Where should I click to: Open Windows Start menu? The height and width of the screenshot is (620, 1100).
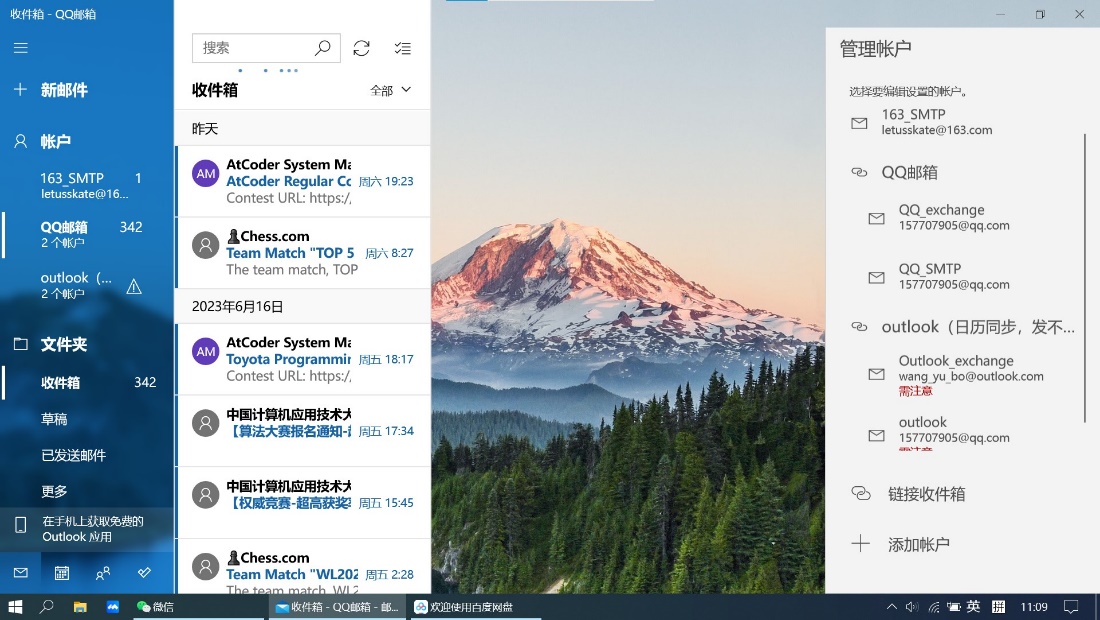pyautogui.click(x=15, y=607)
